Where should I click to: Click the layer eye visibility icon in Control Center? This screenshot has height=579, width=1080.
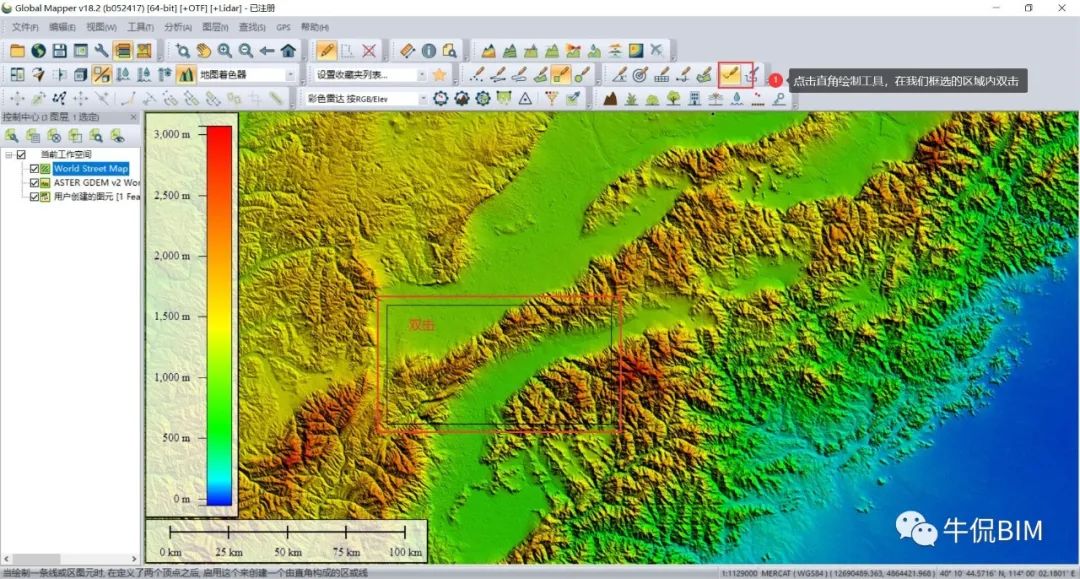point(118,136)
